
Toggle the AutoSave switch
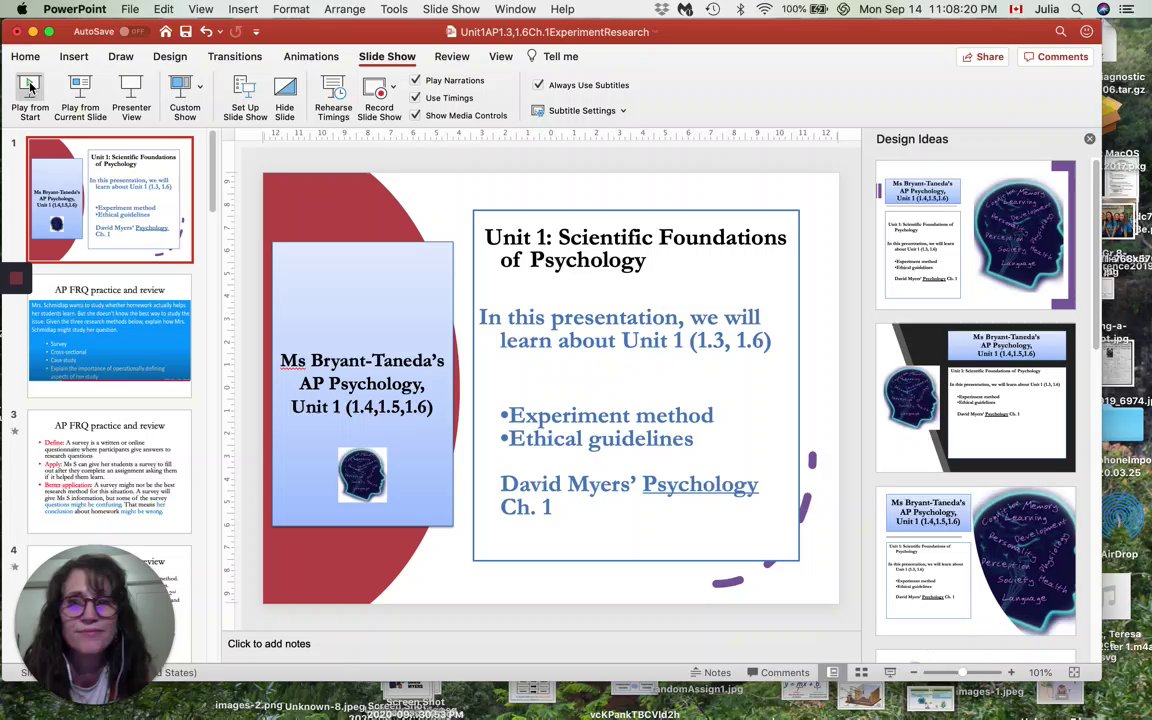coord(133,32)
